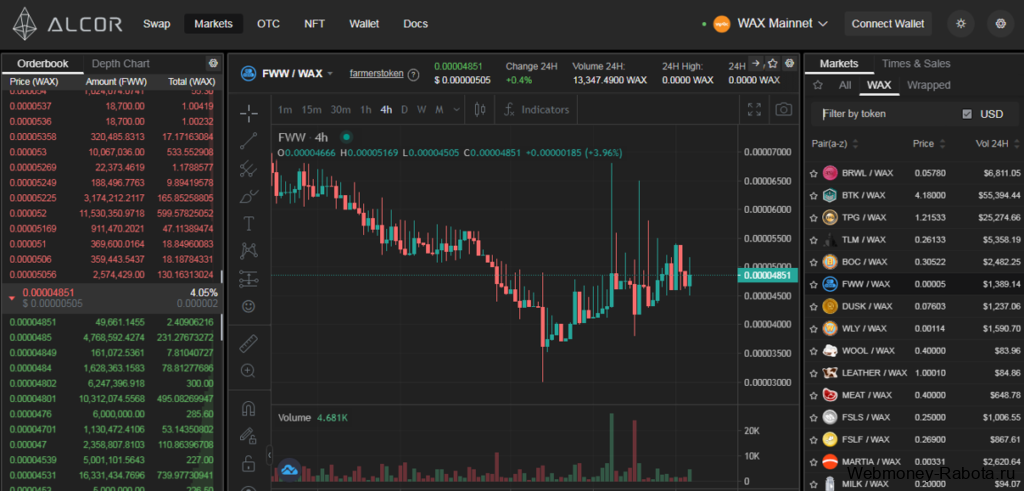This screenshot has height=491, width=1024.
Task: Open the NFT page
Action: point(315,24)
